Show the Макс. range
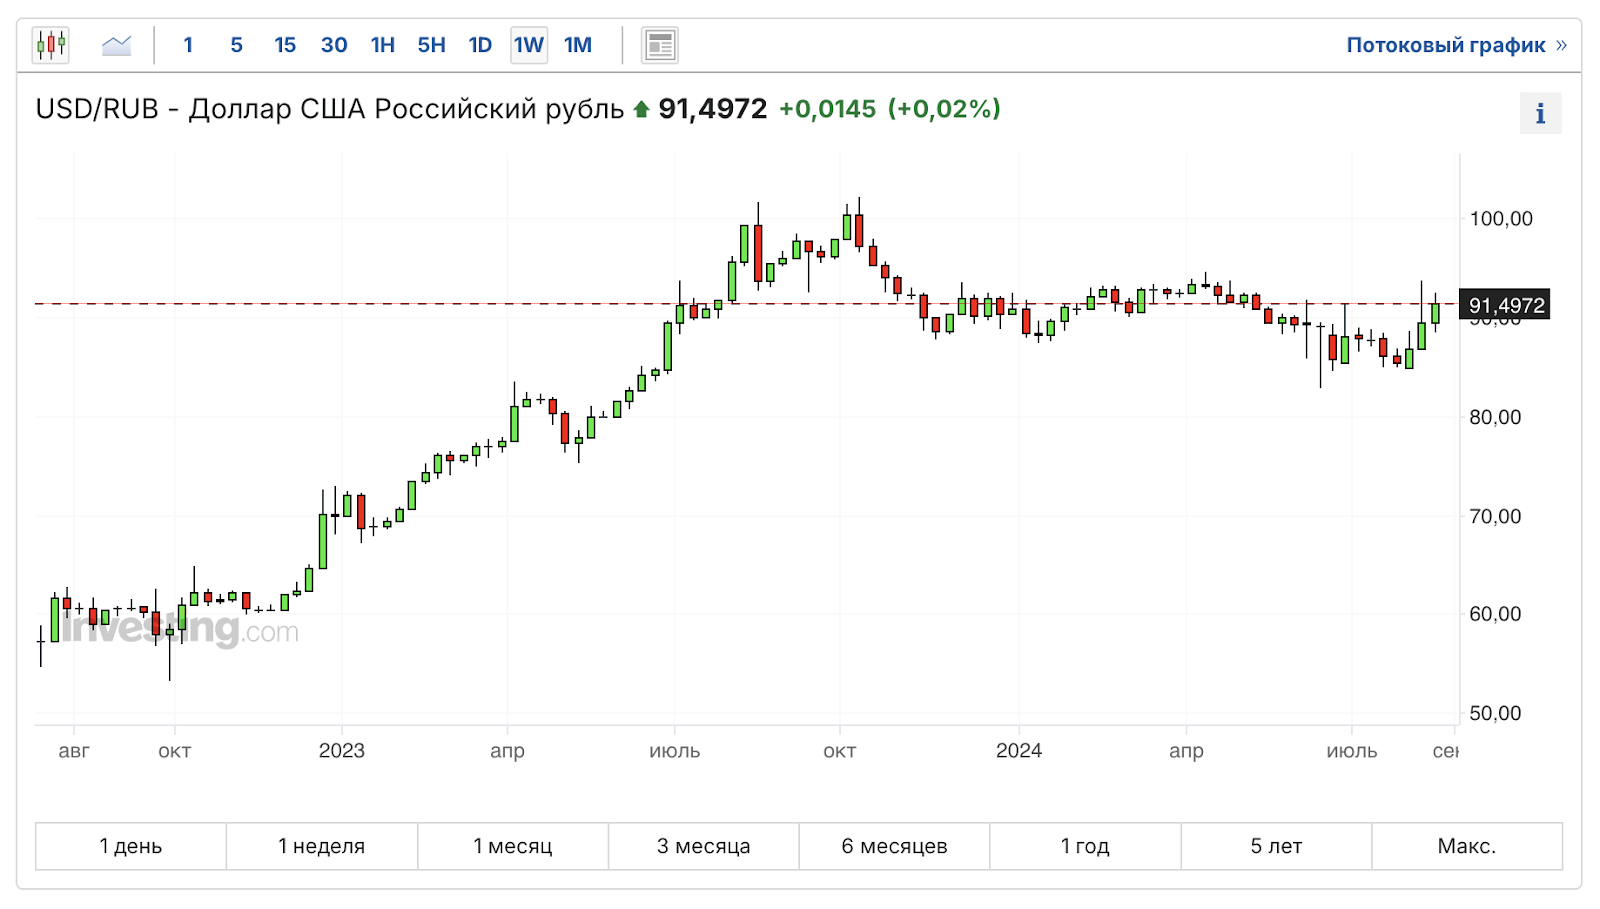1600x909 pixels. coord(1467,846)
